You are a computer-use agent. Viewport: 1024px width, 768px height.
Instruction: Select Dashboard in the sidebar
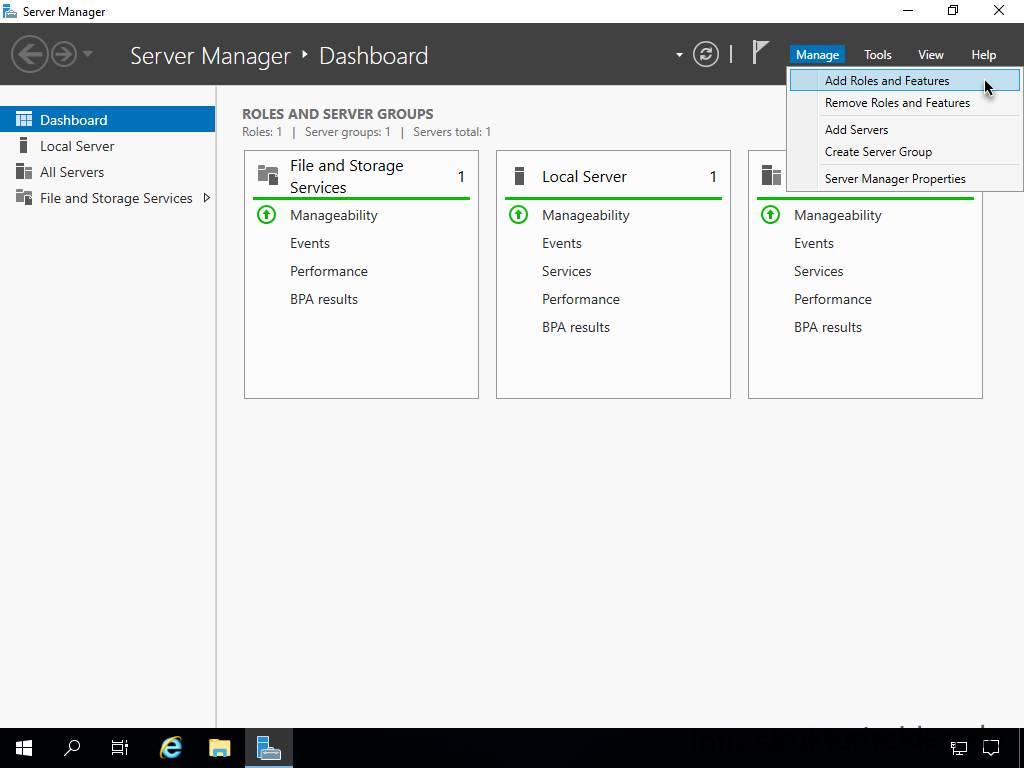pos(107,120)
